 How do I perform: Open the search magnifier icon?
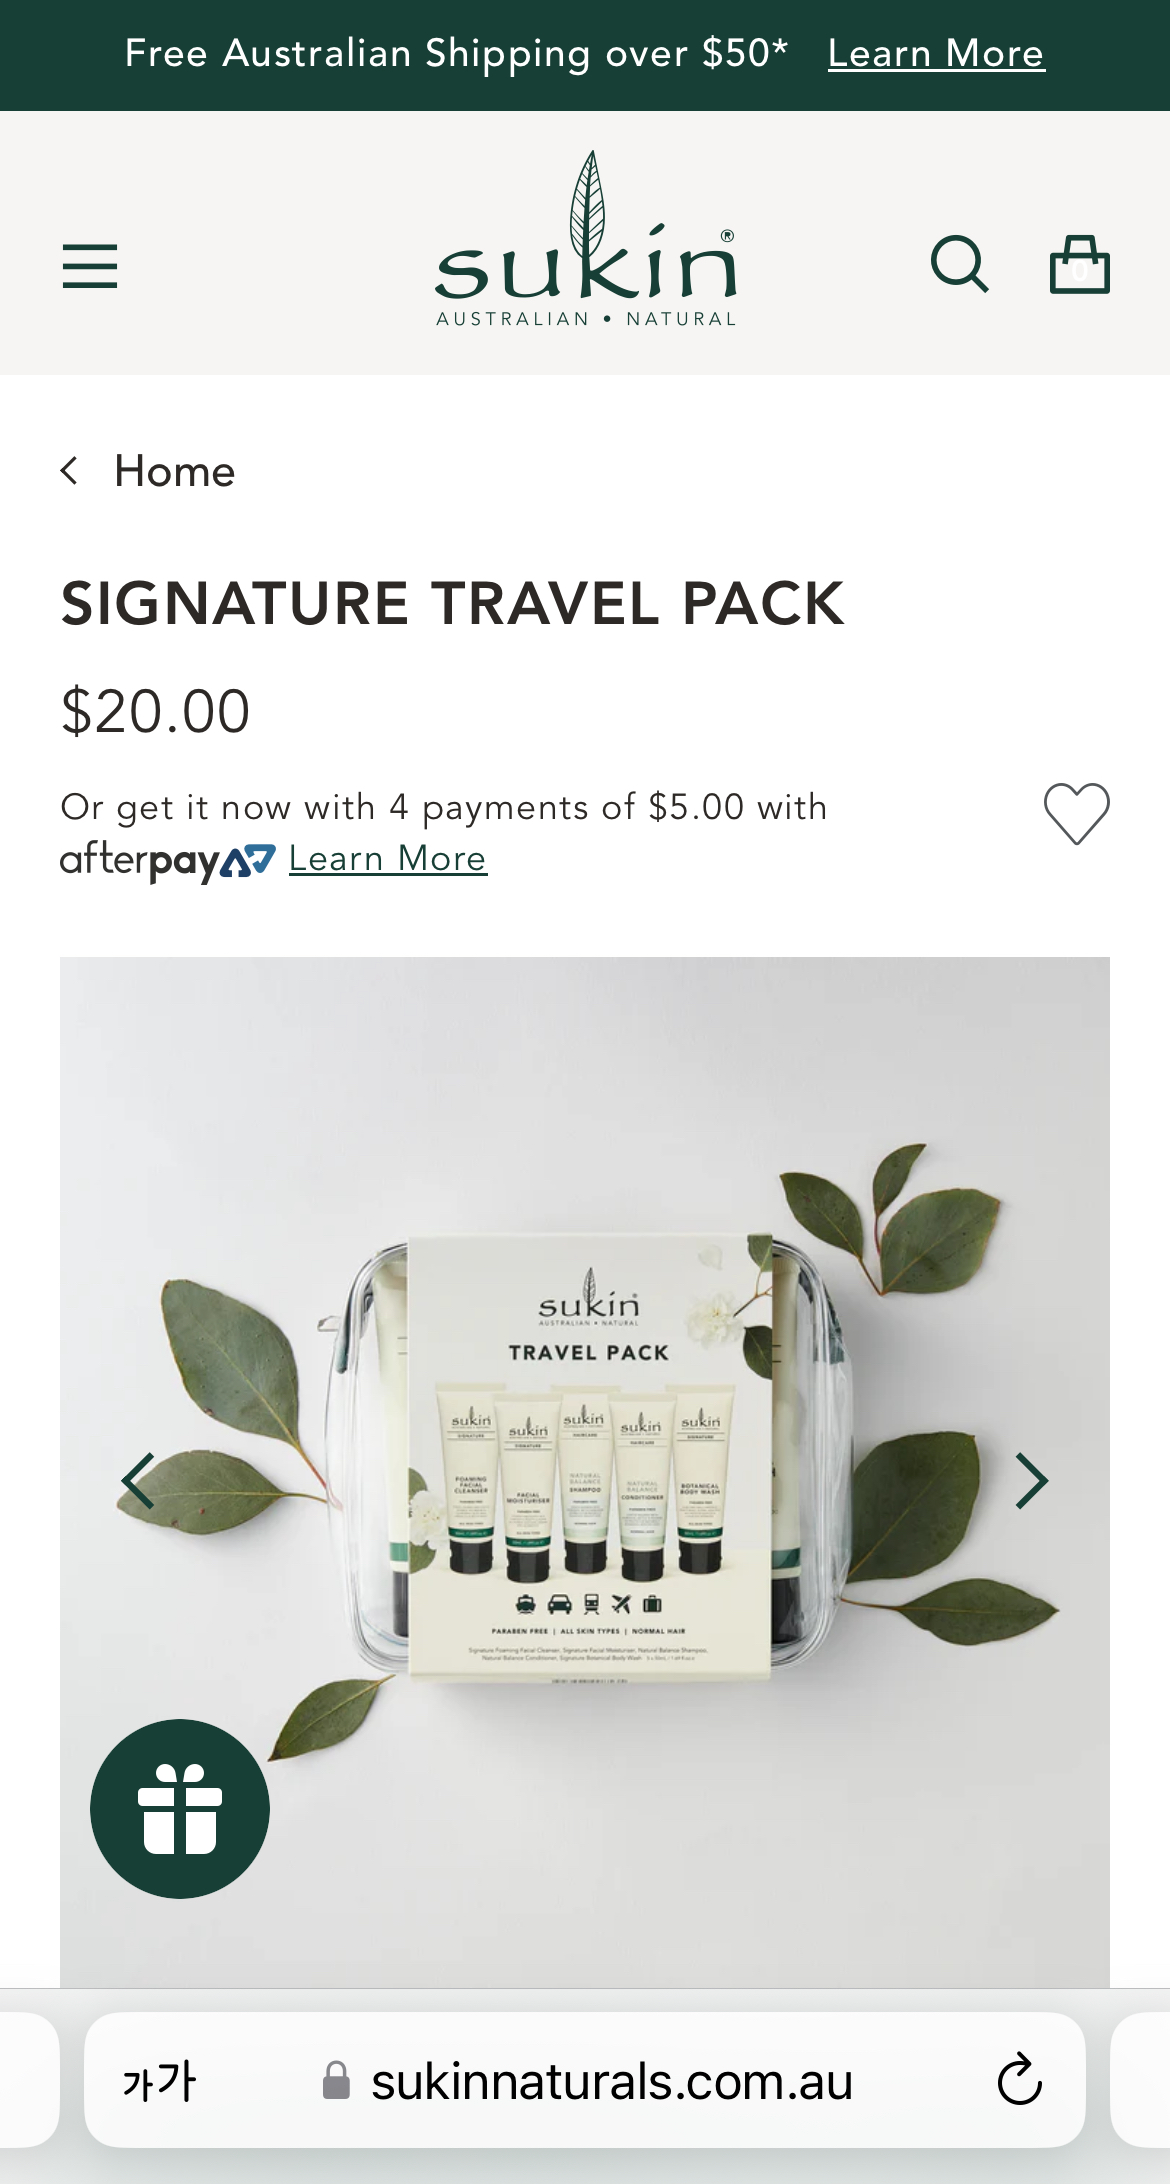tap(959, 265)
